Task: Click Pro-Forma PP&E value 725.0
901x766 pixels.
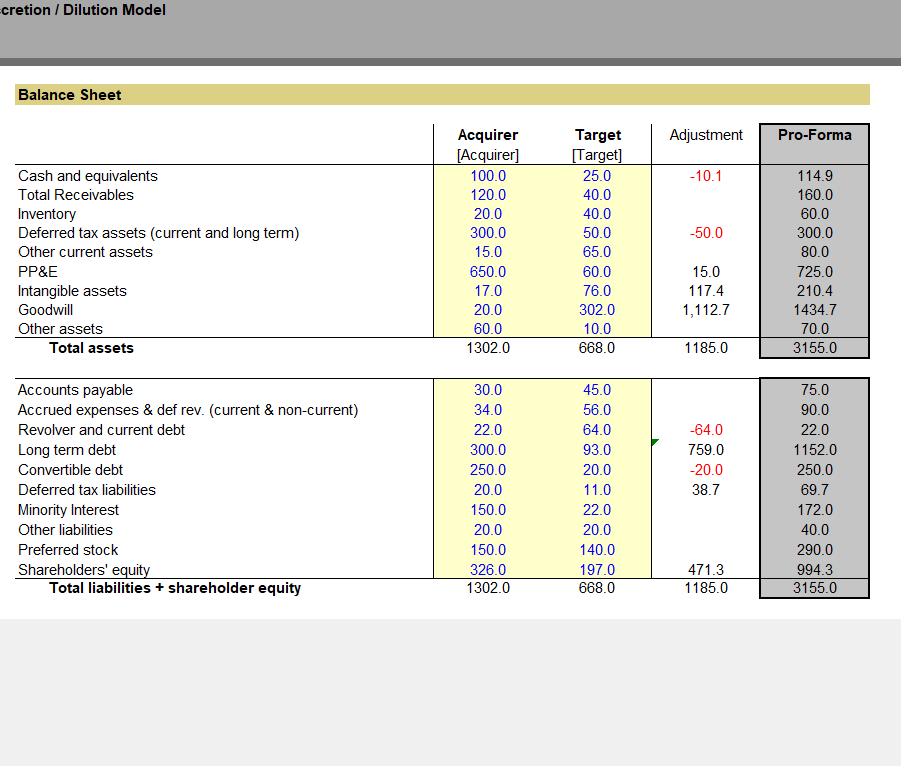Action: [815, 272]
